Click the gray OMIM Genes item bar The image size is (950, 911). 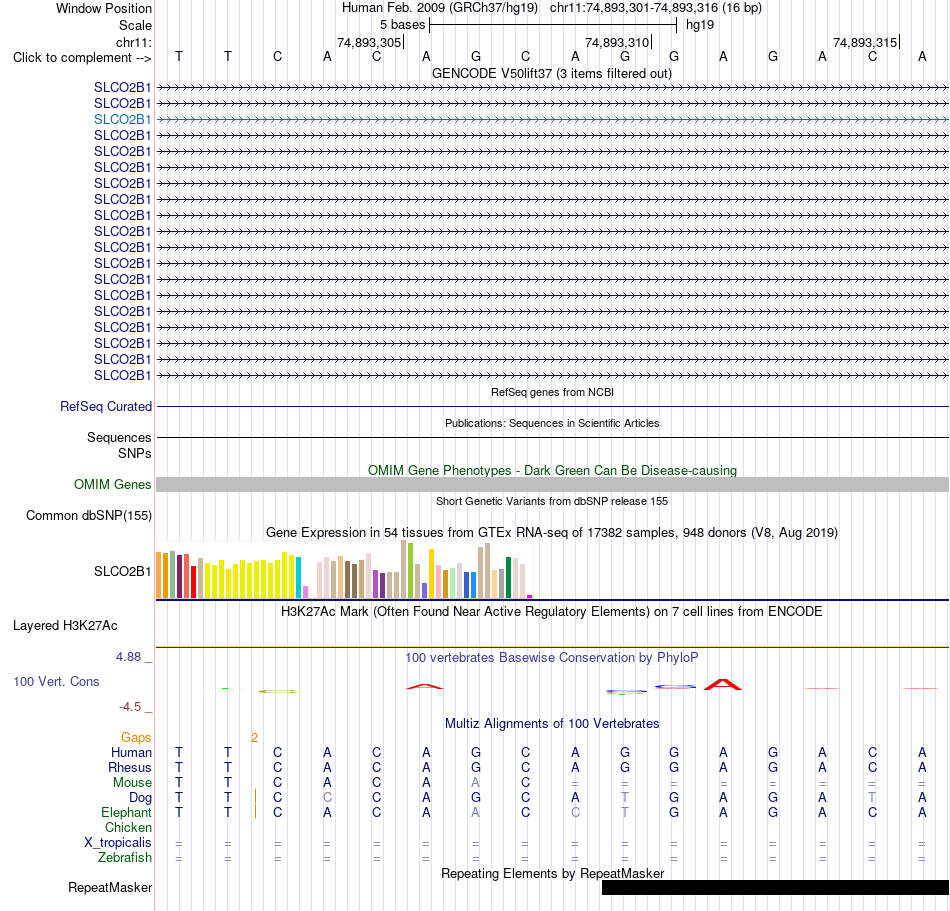pyautogui.click(x=552, y=485)
